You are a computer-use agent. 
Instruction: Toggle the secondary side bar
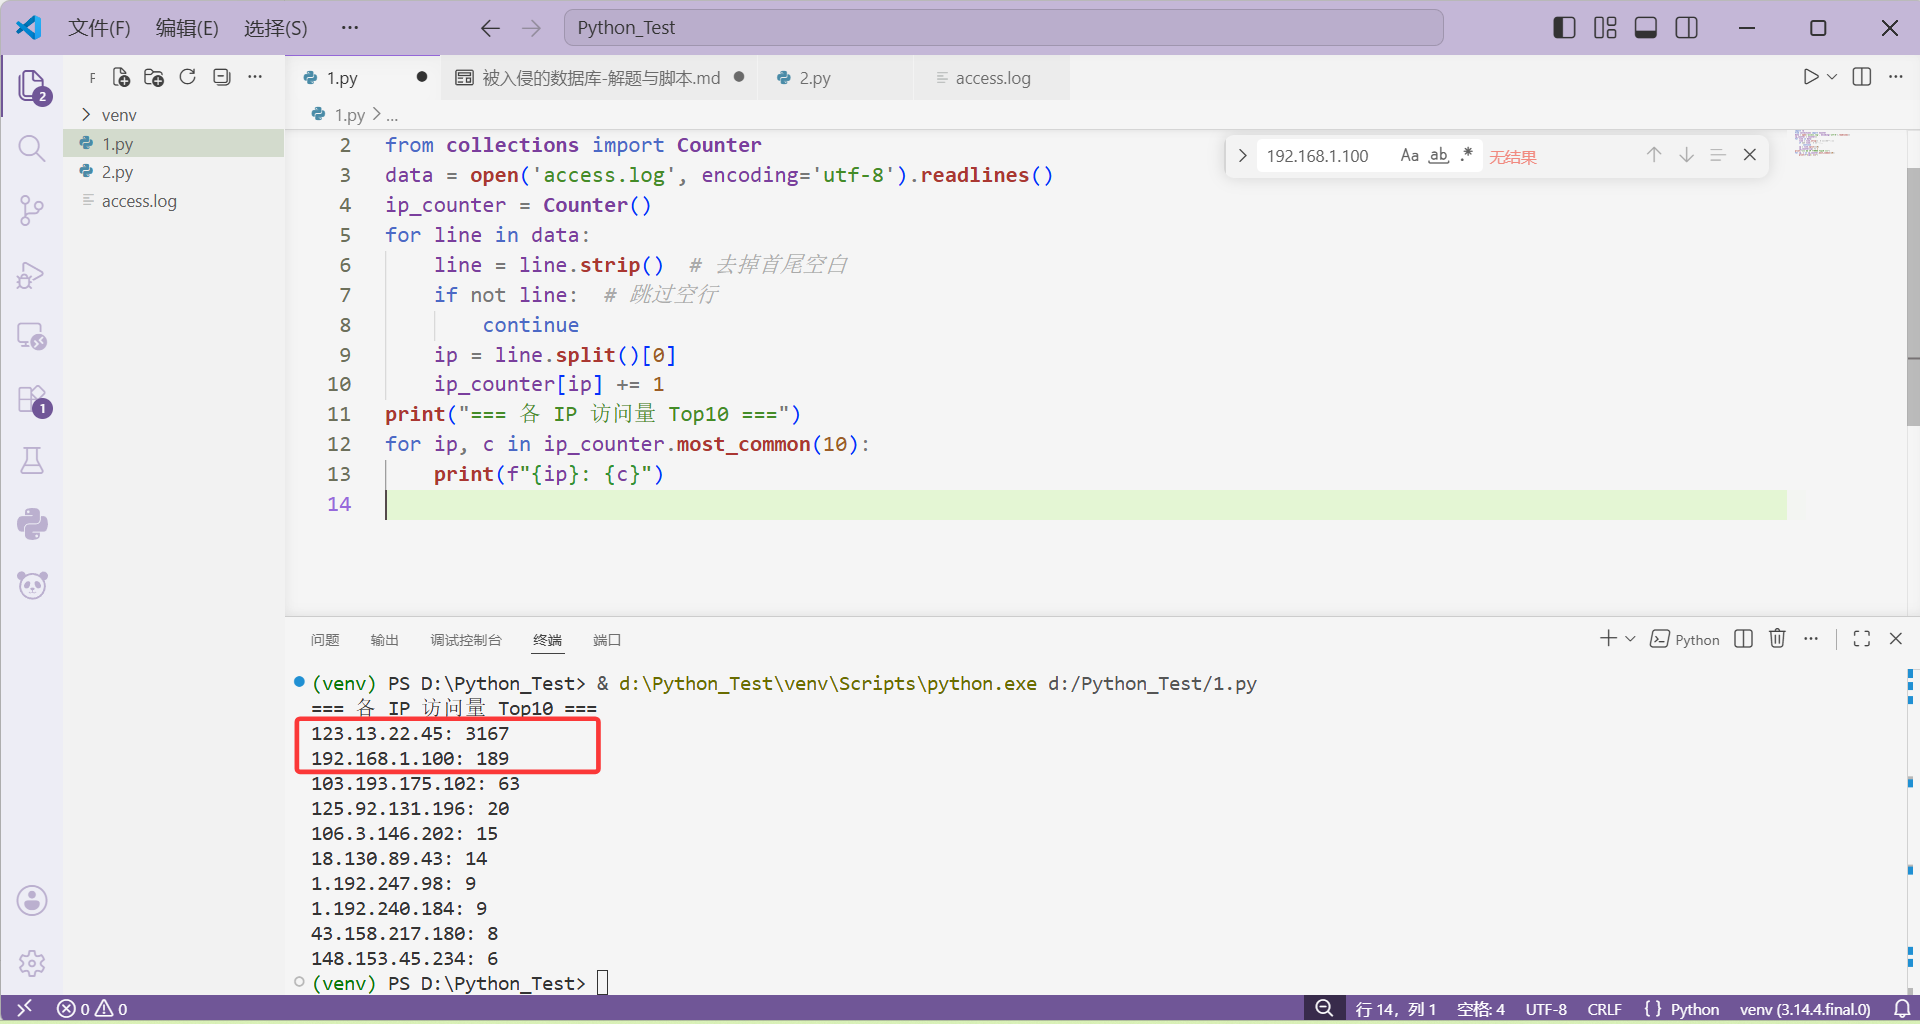pyautogui.click(x=1687, y=28)
